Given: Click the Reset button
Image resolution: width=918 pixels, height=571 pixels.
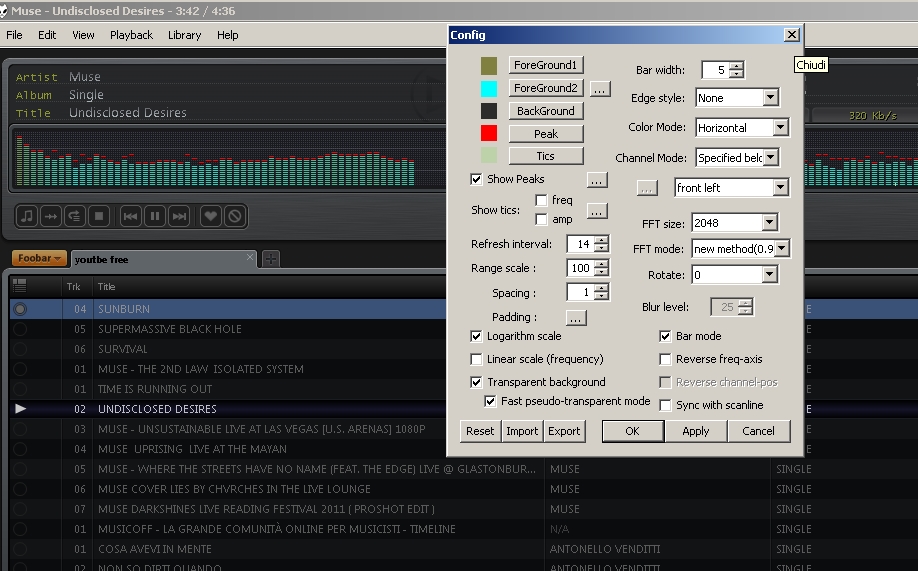Looking at the screenshot, I should point(480,431).
